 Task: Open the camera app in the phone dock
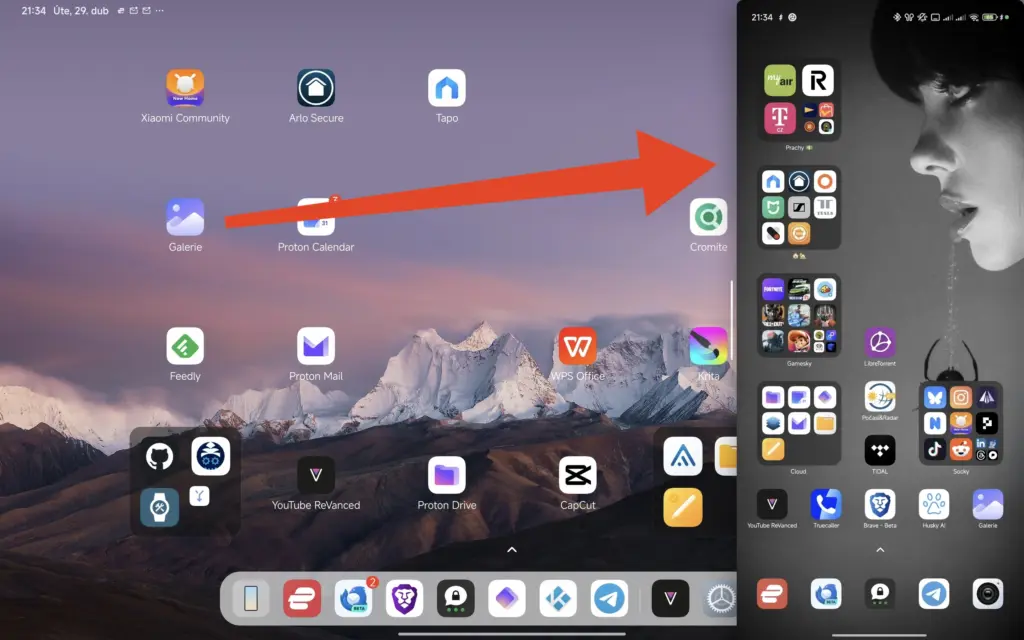pos(988,594)
